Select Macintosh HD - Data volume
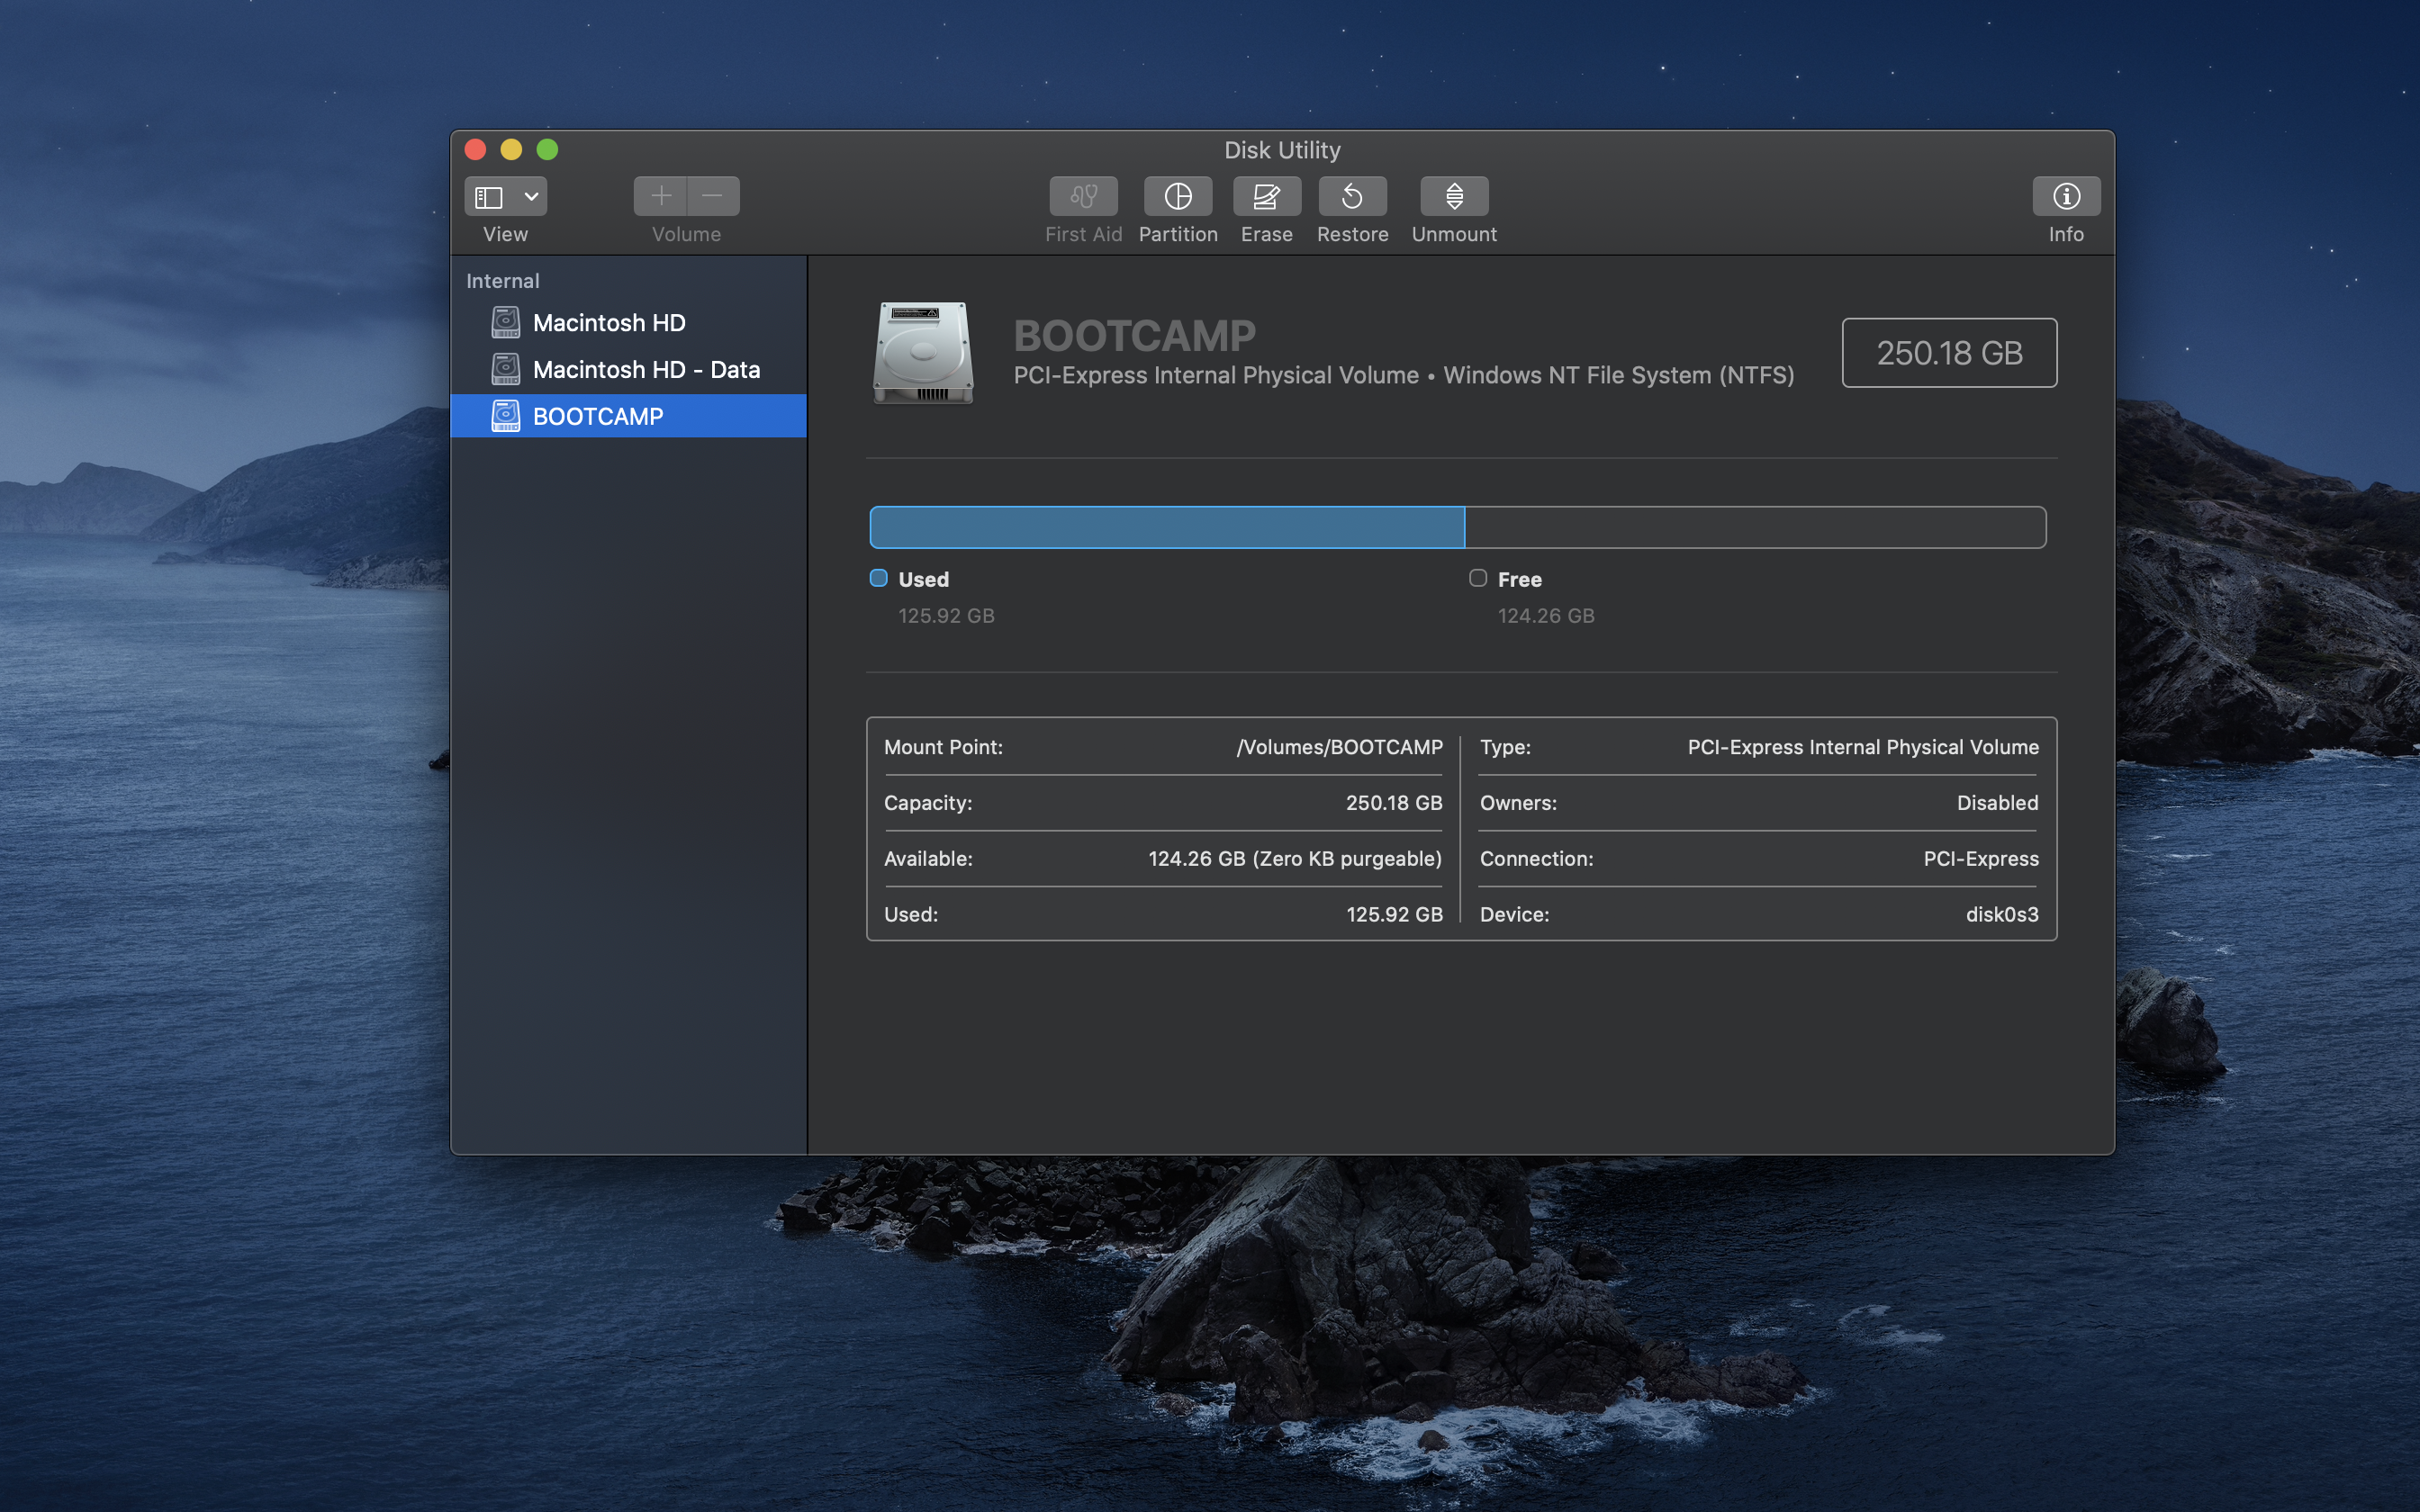The height and width of the screenshot is (1512, 2420). 645,370
